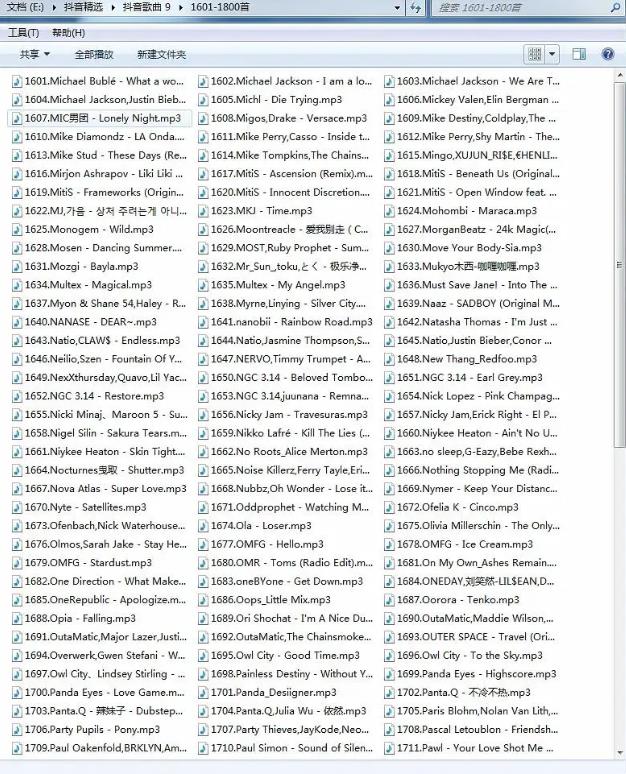Select the icon of 1607.MIC男团 - Lonely Night.mp3
The width and height of the screenshot is (626, 774).
[17, 118]
